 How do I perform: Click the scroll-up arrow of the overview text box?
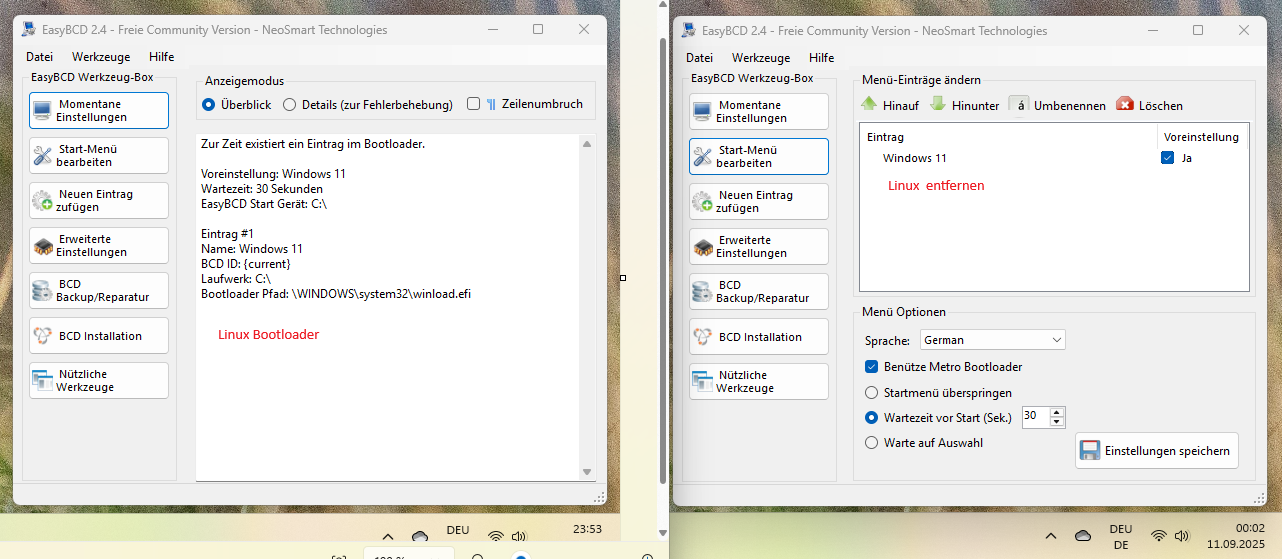588,145
